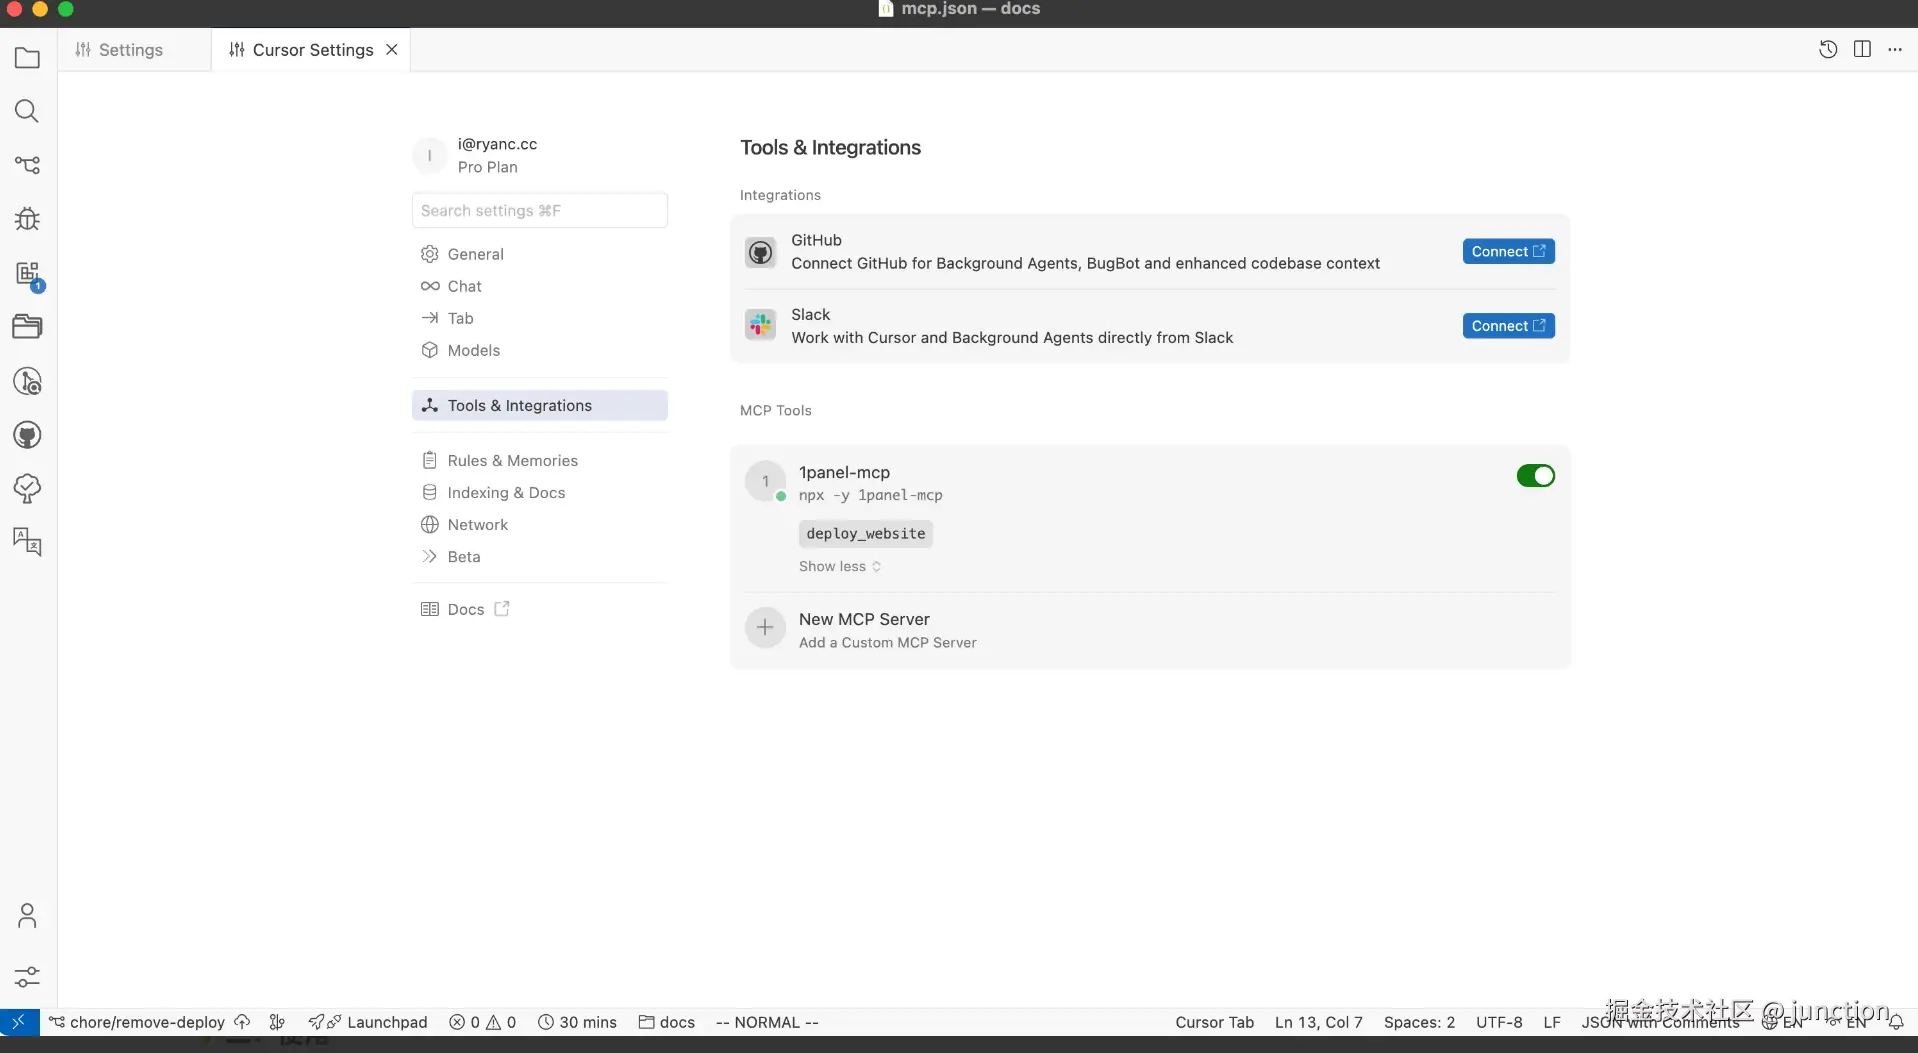Connect the GitHub integration
The height and width of the screenshot is (1053, 1918).
tap(1508, 251)
